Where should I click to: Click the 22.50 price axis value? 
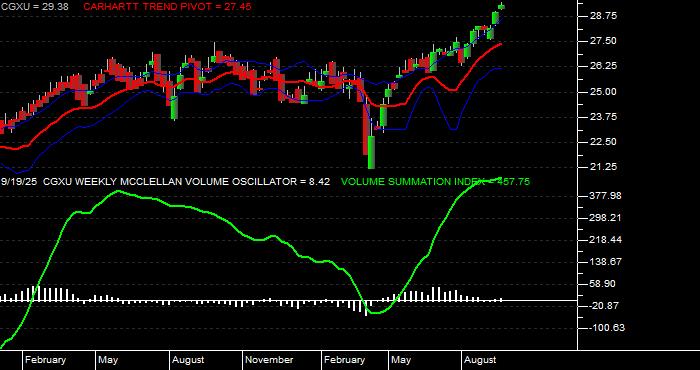pos(603,141)
